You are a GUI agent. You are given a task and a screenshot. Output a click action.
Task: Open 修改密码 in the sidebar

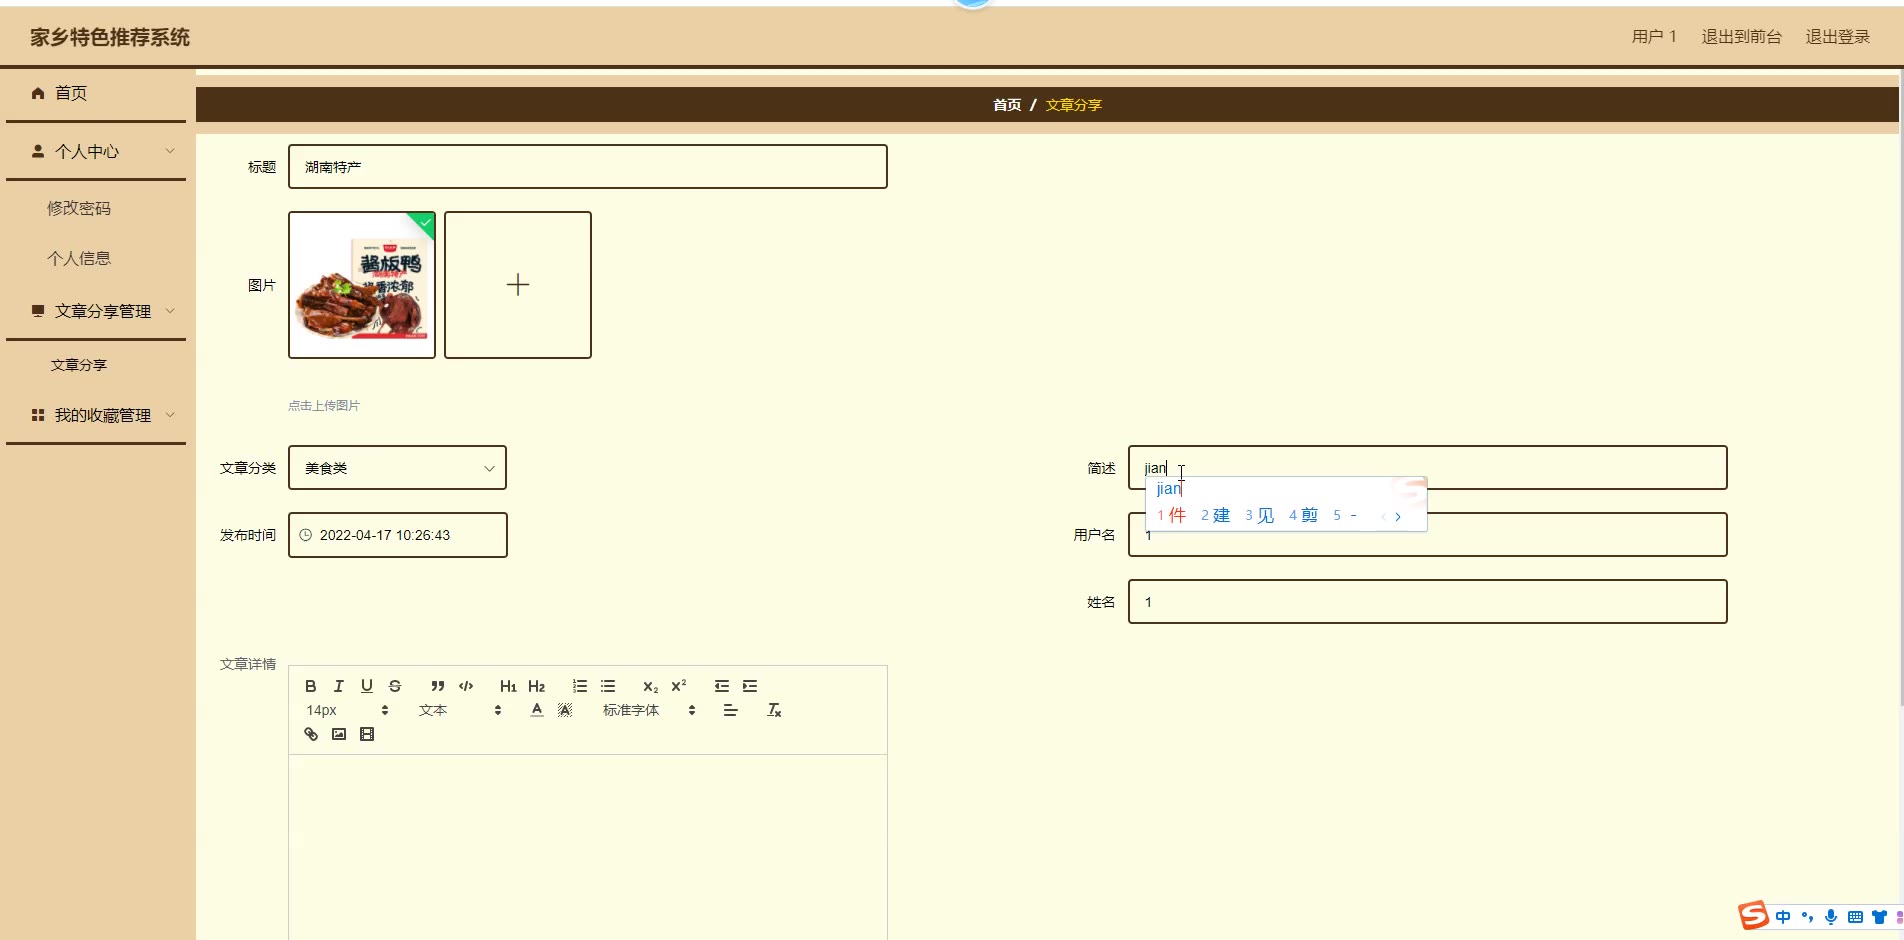pyautogui.click(x=79, y=208)
